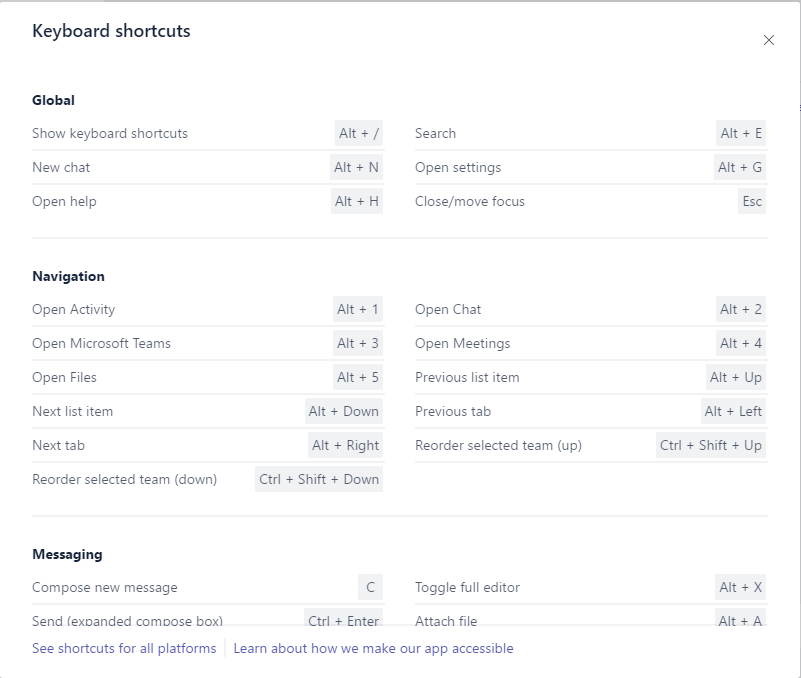Image resolution: width=801 pixels, height=678 pixels.
Task: Click the Alt + / key badge
Action: click(x=359, y=133)
